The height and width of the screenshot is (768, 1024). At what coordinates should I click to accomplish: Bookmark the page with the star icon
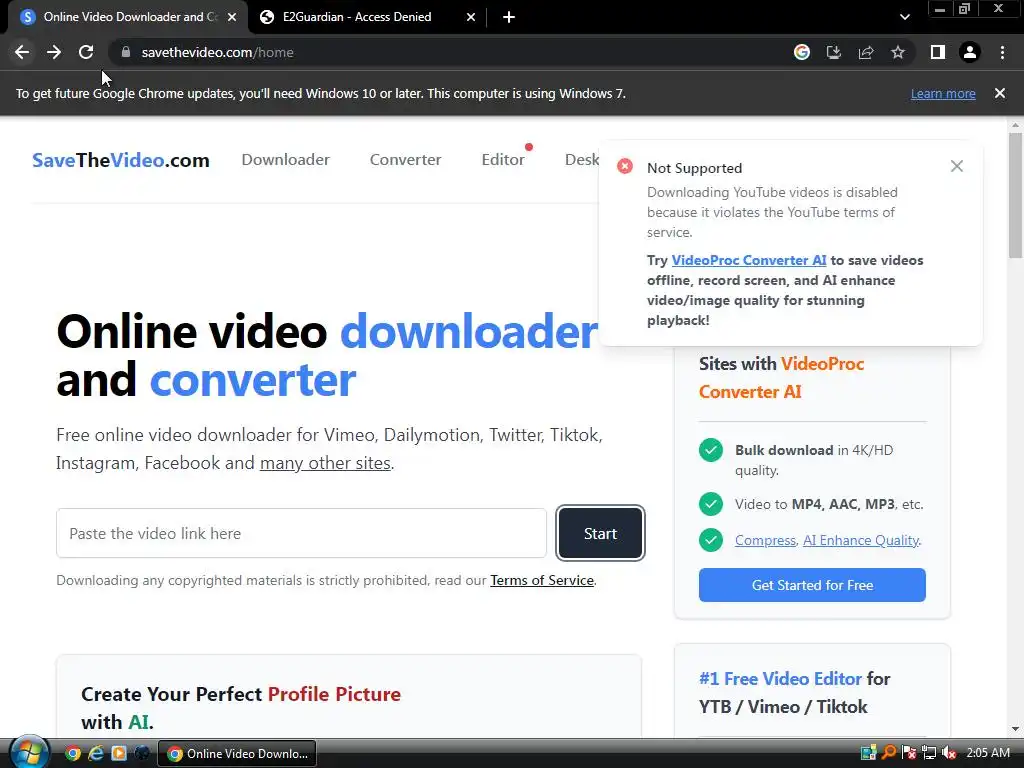point(898,52)
